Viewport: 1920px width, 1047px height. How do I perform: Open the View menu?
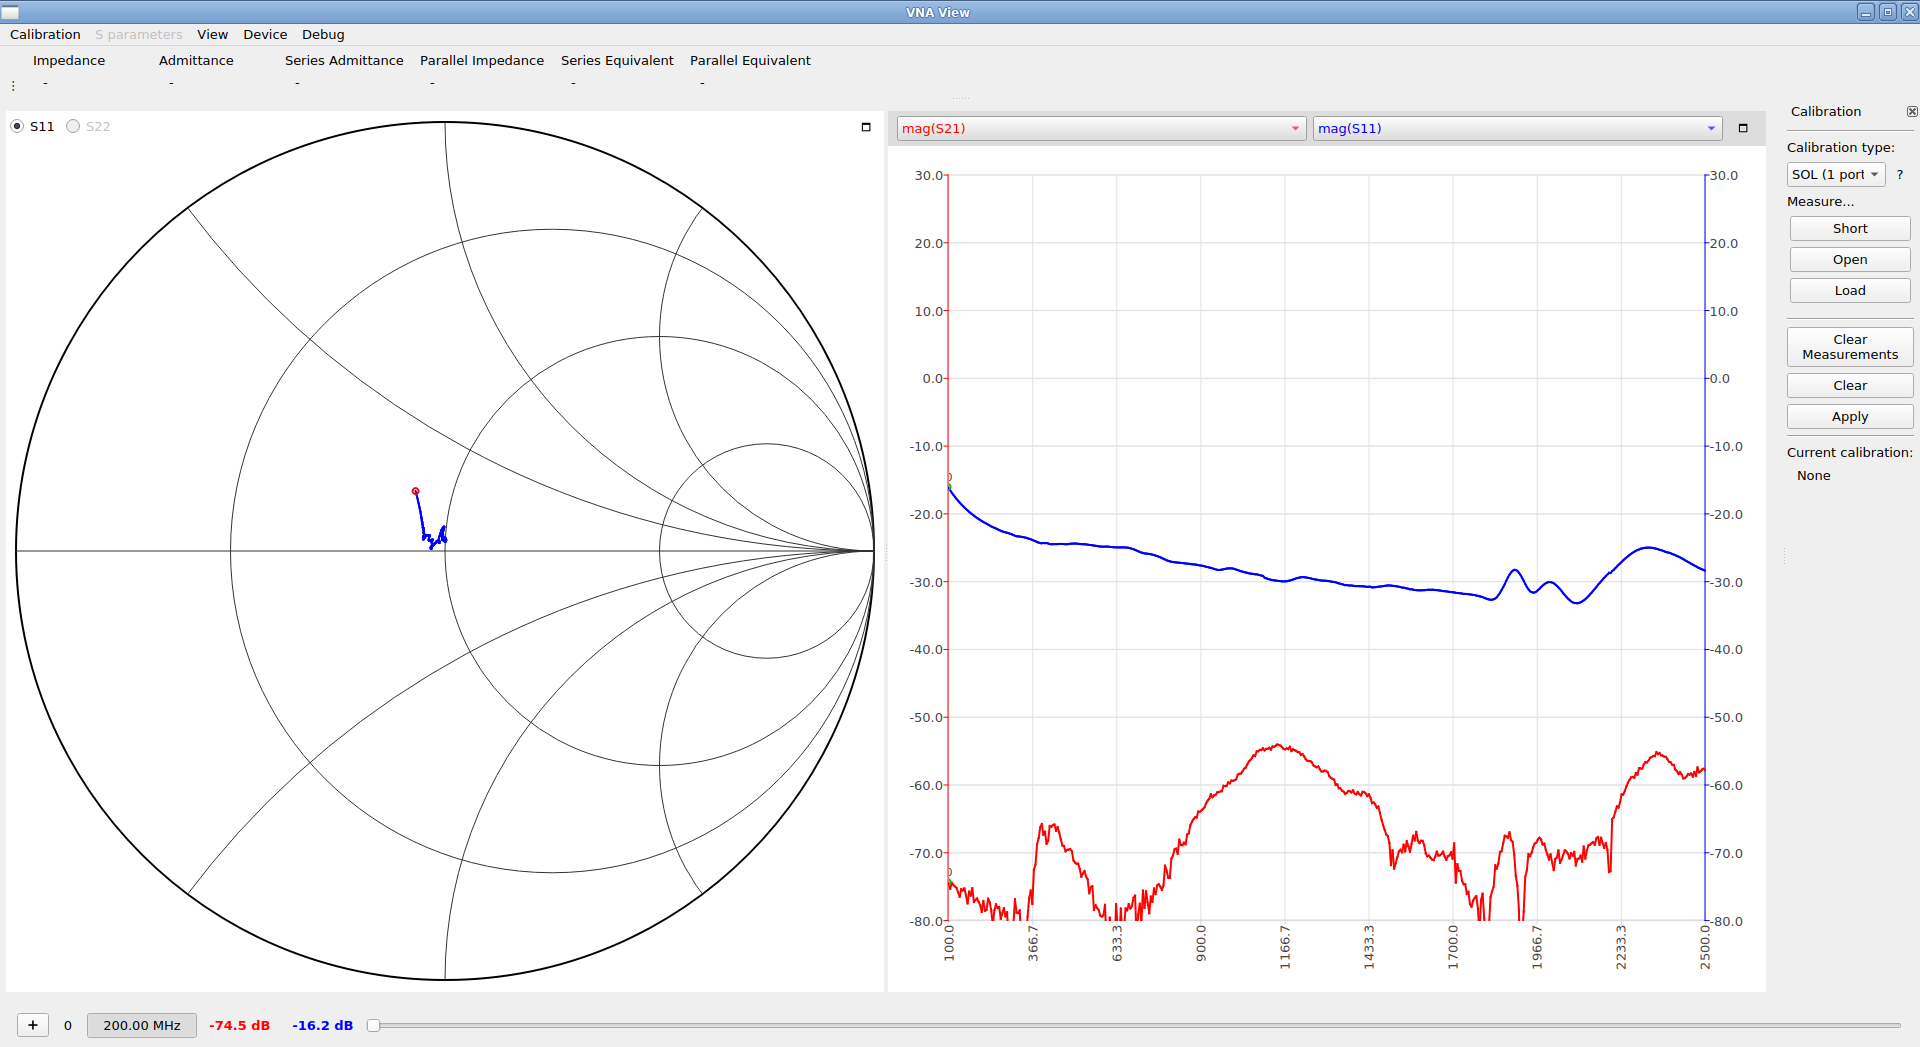[x=212, y=34]
